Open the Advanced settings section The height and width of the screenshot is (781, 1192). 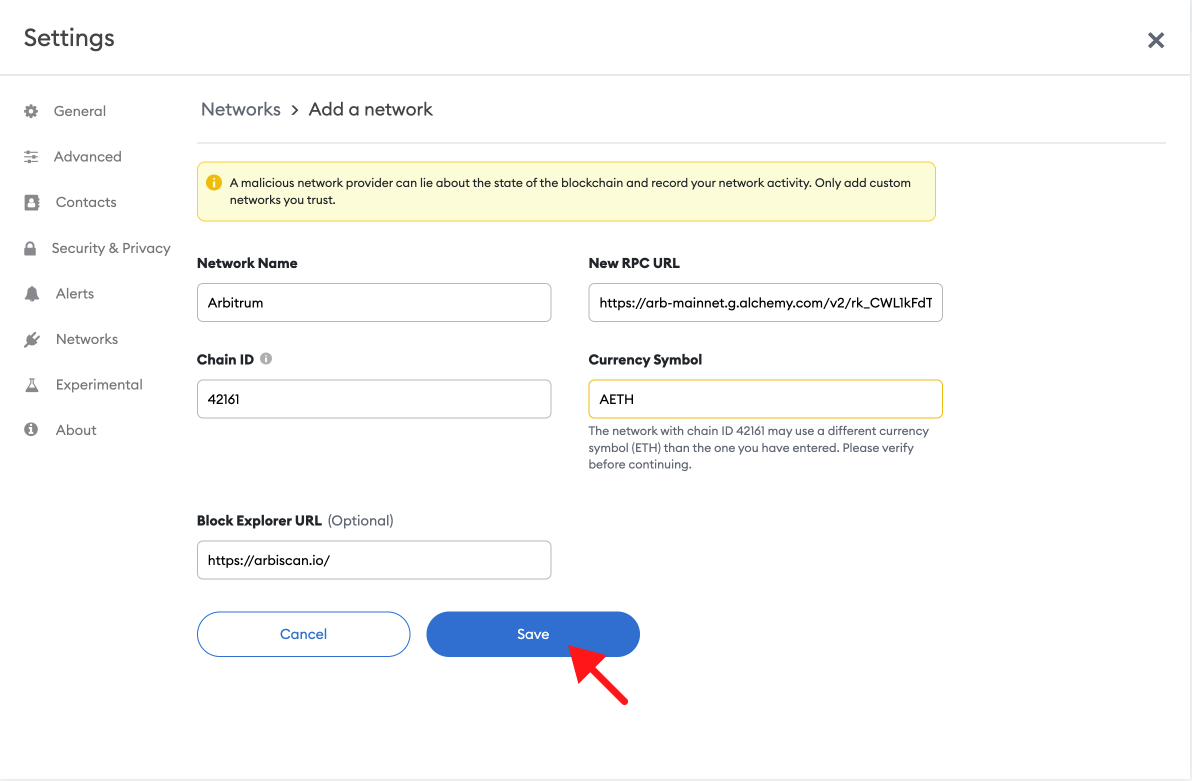(x=87, y=157)
